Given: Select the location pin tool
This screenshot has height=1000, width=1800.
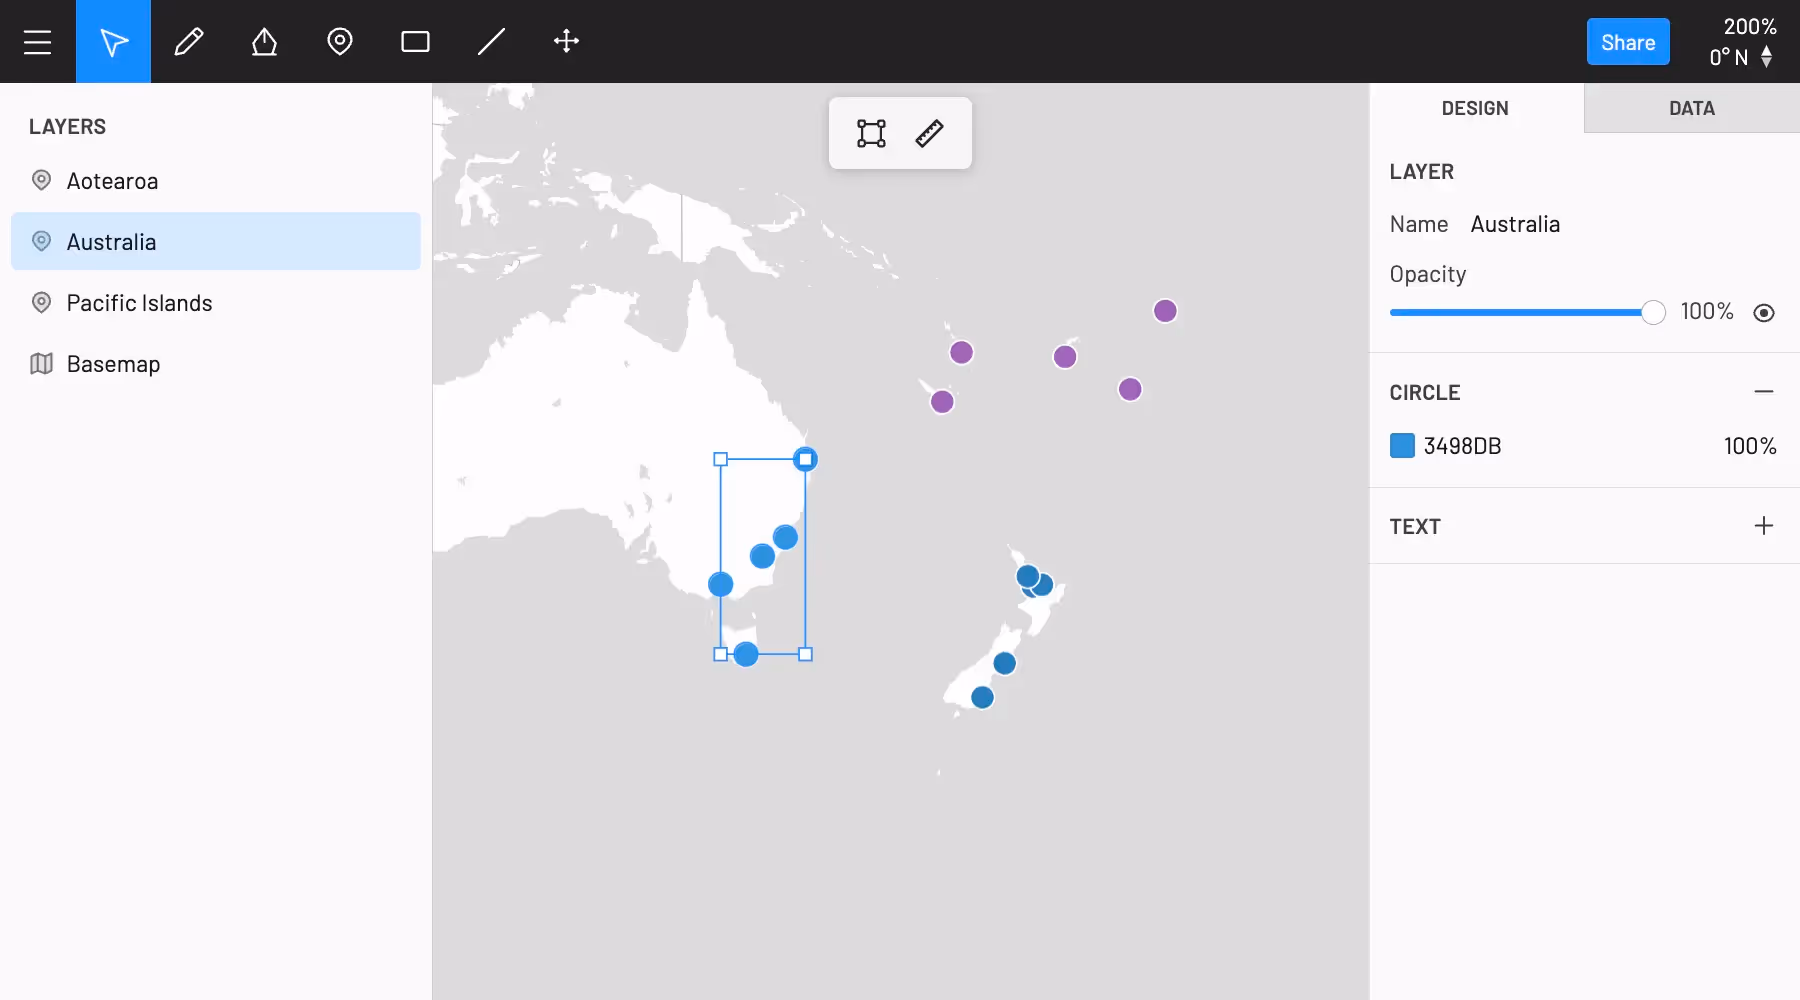Looking at the screenshot, I should pos(340,42).
